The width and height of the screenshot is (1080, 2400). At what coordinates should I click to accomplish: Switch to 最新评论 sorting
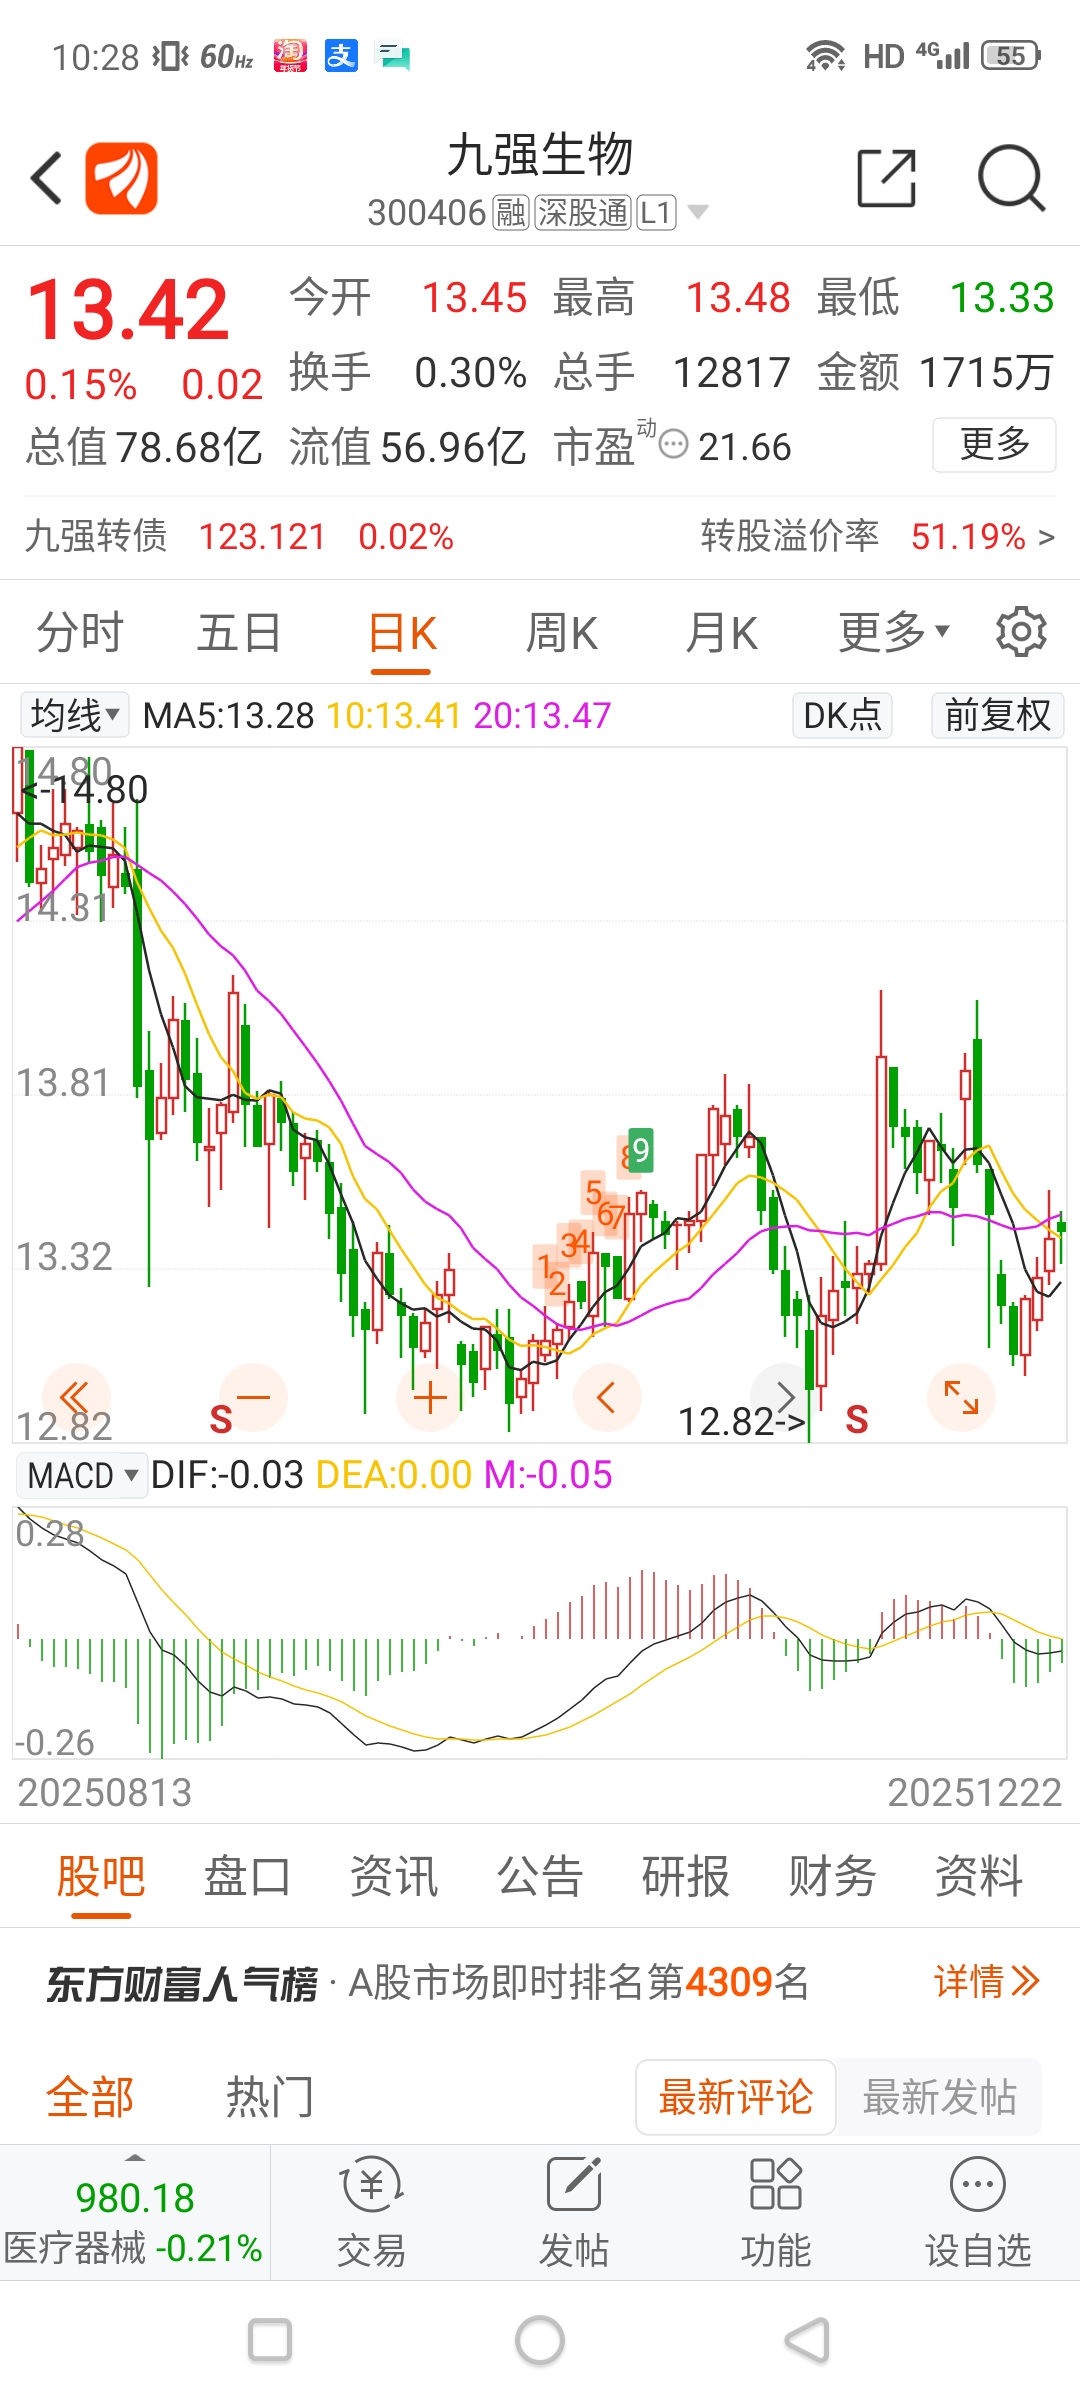[x=736, y=2097]
